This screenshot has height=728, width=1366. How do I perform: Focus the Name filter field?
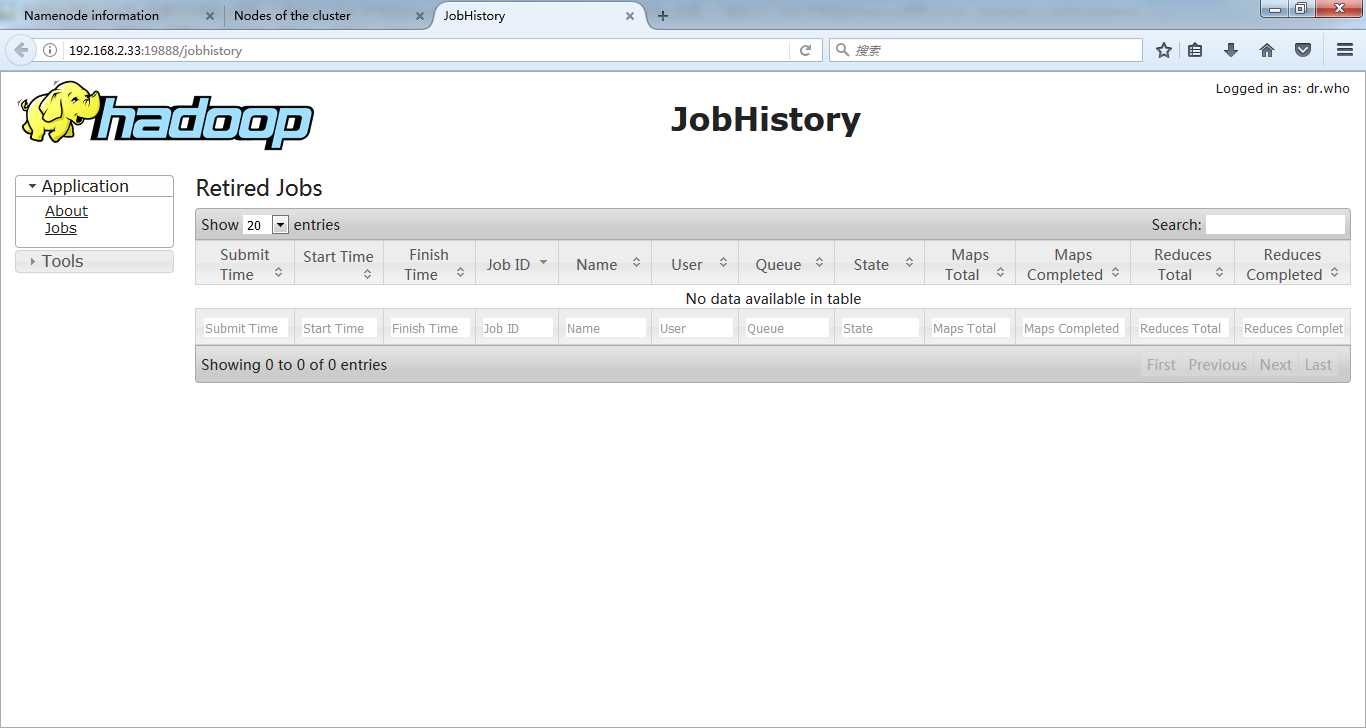(605, 328)
